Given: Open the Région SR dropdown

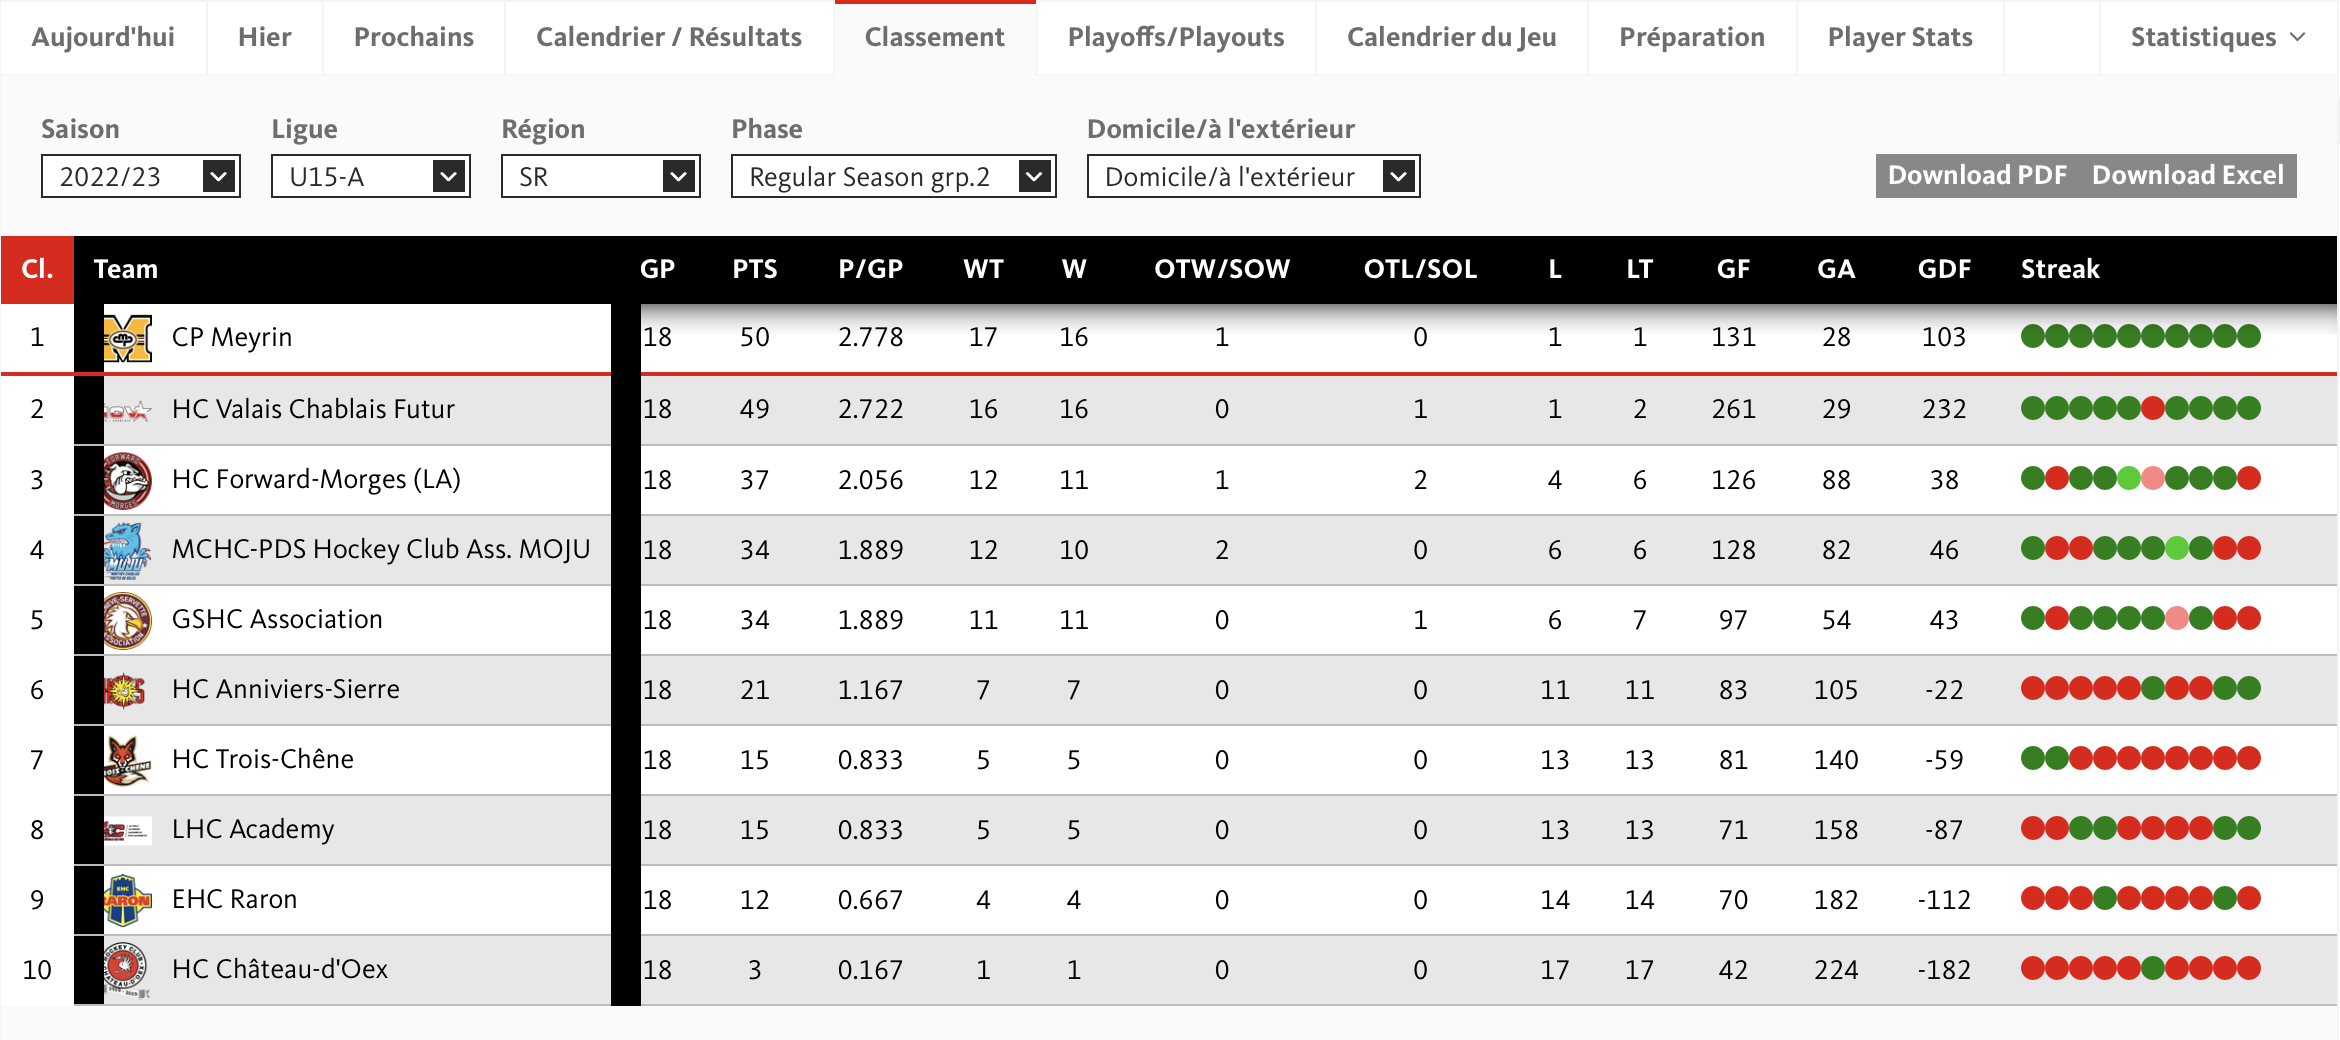Looking at the screenshot, I should pyautogui.click(x=600, y=177).
